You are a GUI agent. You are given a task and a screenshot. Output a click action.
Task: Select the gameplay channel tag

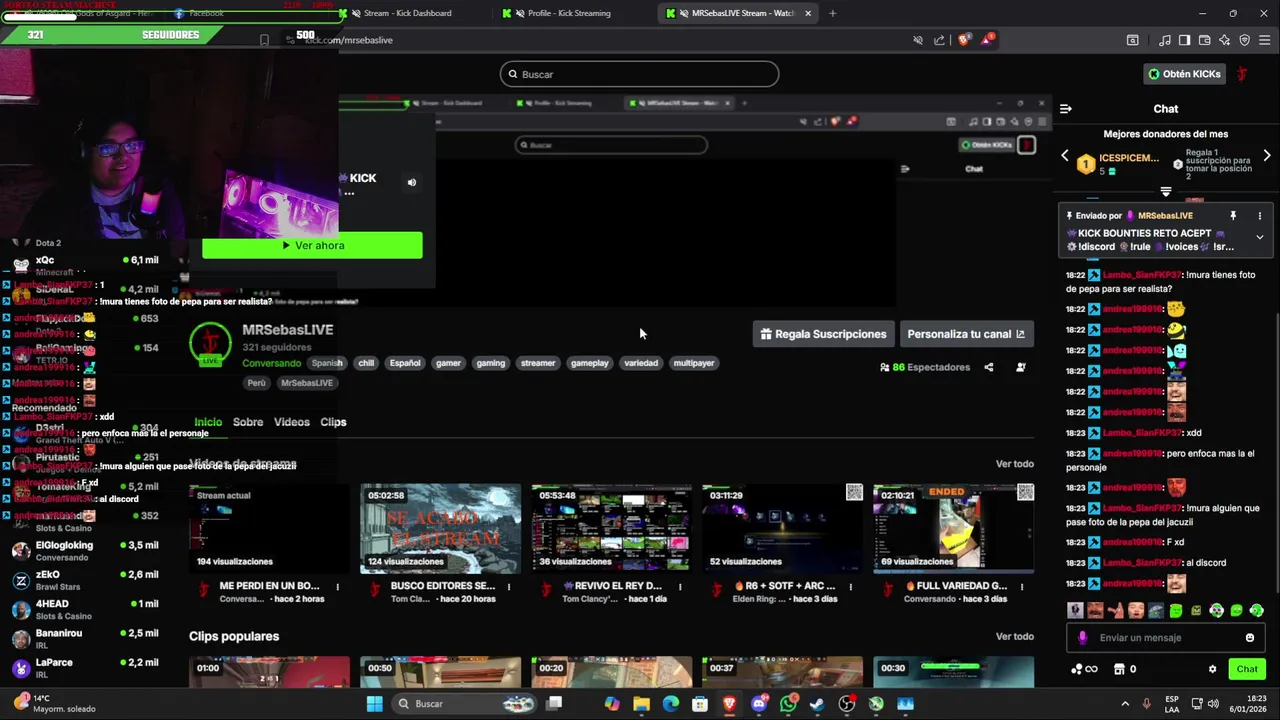(x=590, y=363)
